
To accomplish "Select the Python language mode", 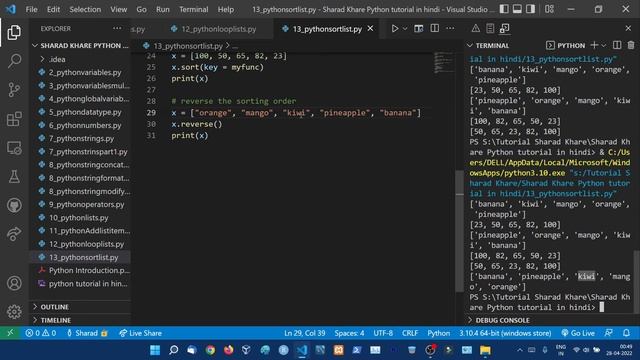I will (438, 333).
